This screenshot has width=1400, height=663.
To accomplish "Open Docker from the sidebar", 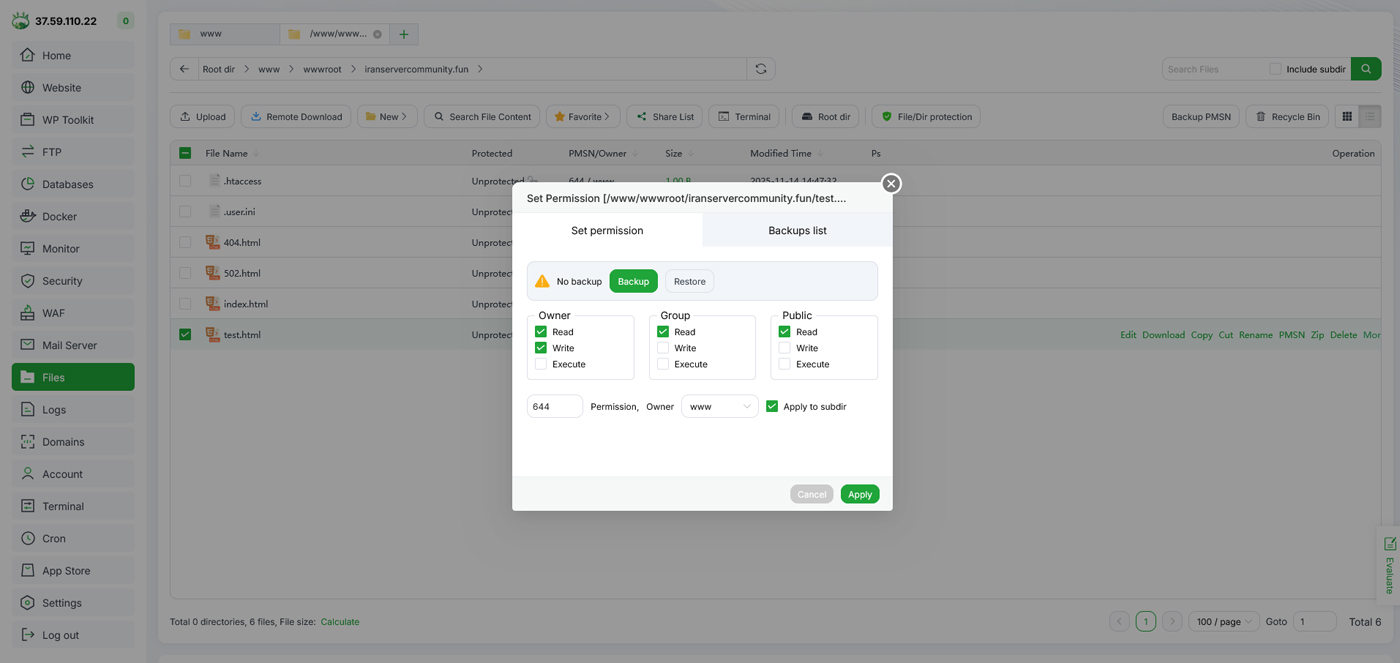I will [60, 216].
